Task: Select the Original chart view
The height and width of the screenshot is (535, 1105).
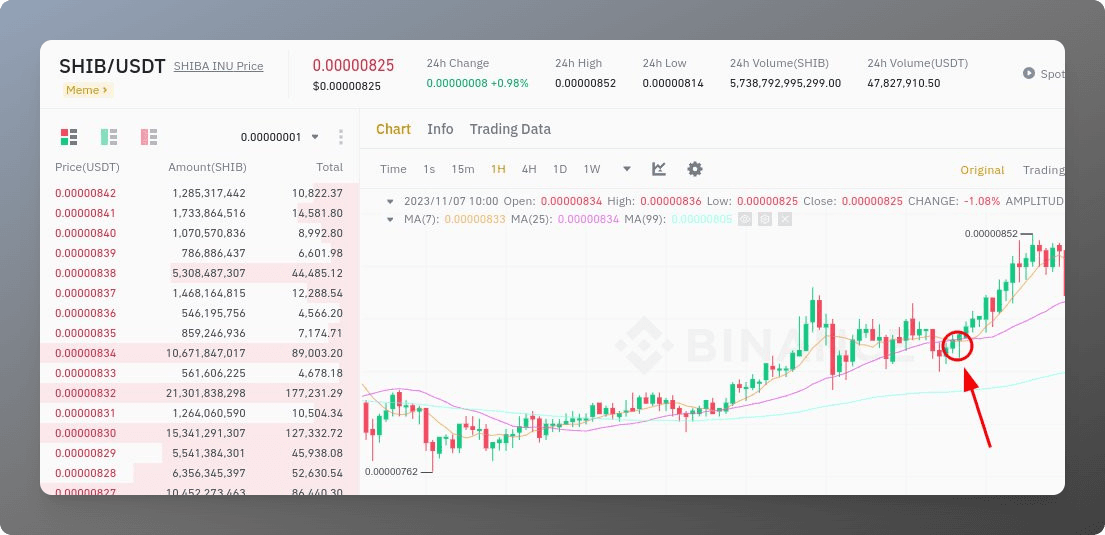Action: tap(982, 170)
